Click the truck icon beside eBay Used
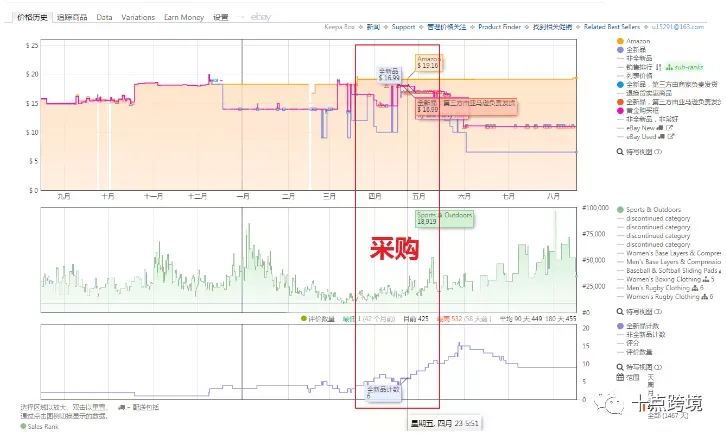 click(662, 137)
